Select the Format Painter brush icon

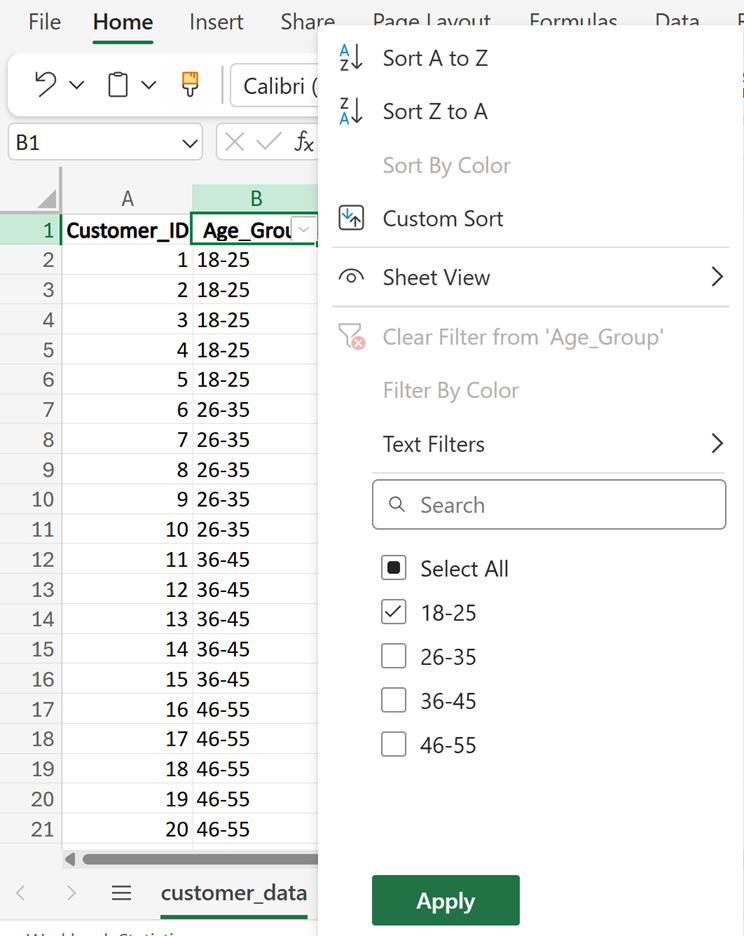point(189,86)
